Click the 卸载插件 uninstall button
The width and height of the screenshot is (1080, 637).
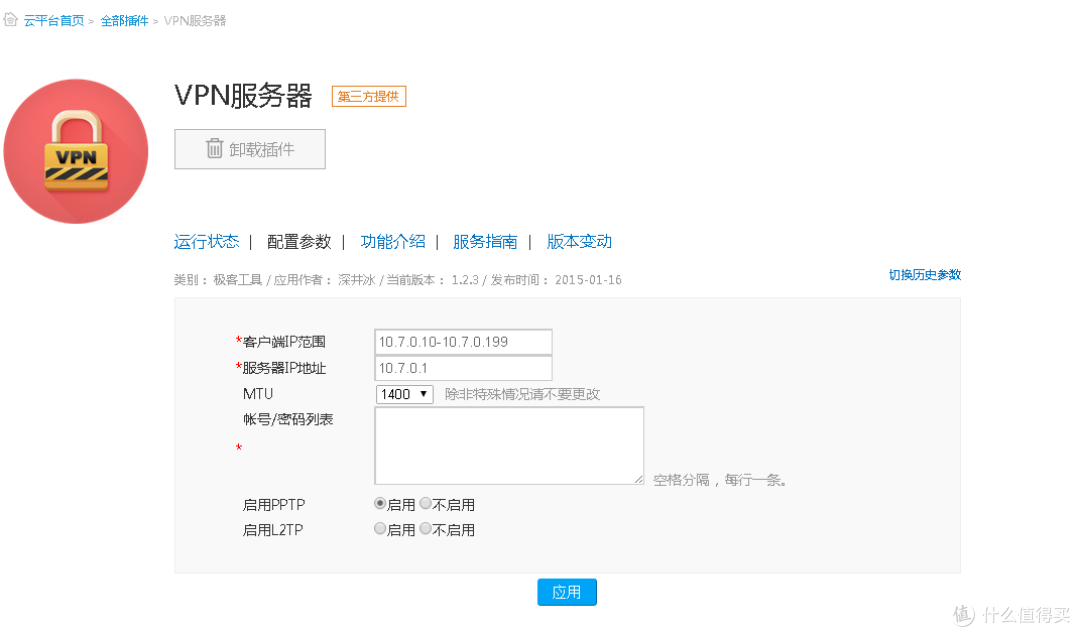point(250,149)
